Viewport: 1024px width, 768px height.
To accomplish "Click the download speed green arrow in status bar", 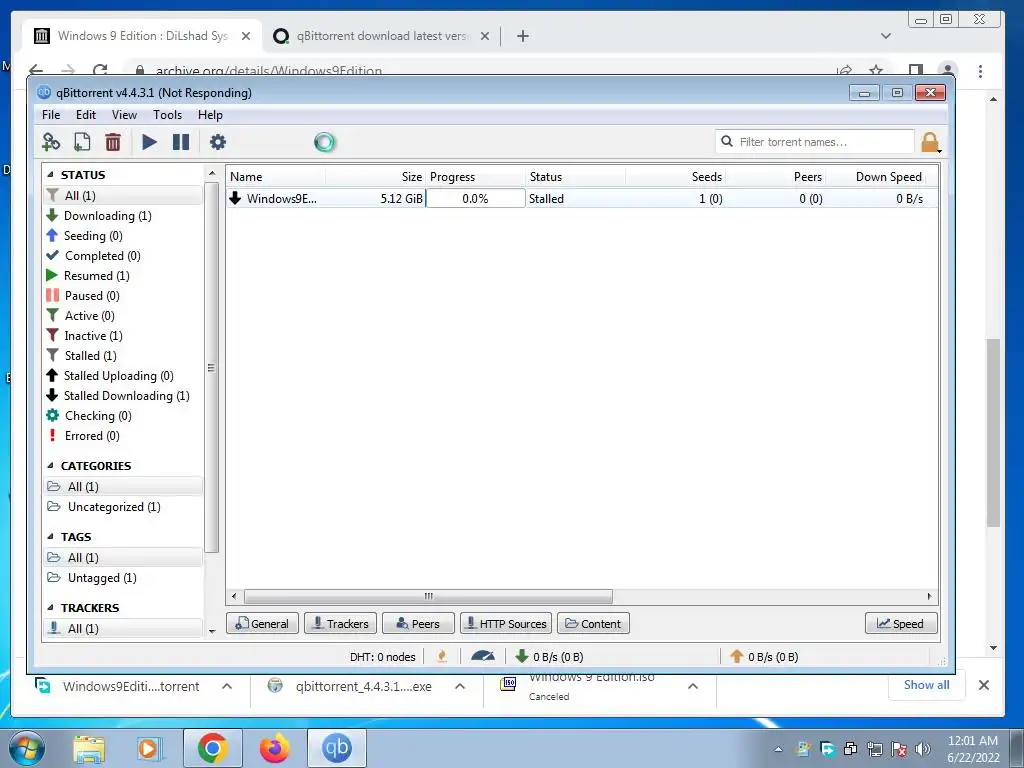I will [x=522, y=656].
